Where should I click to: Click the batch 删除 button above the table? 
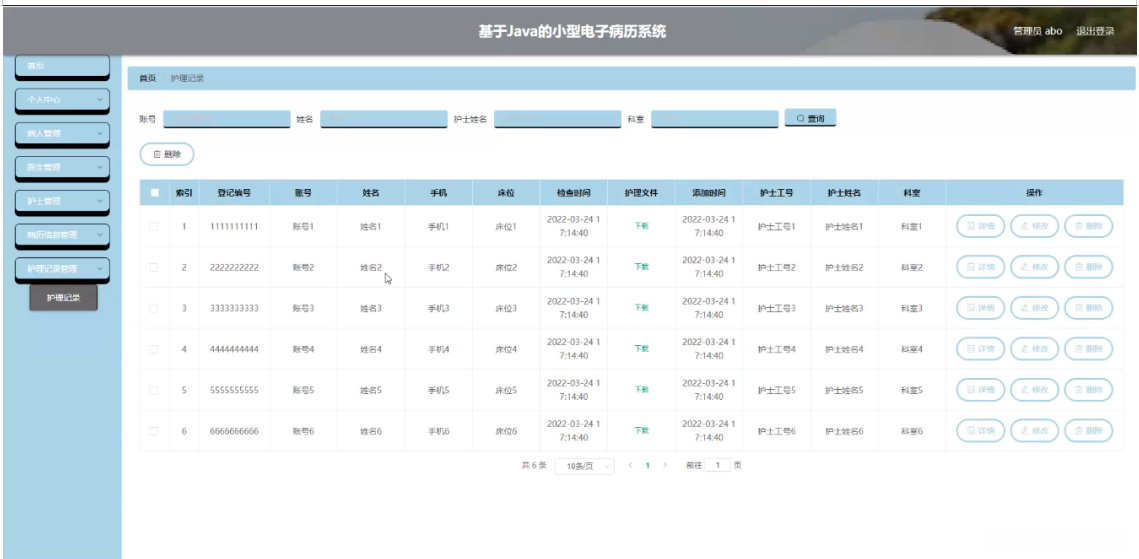tap(166, 154)
